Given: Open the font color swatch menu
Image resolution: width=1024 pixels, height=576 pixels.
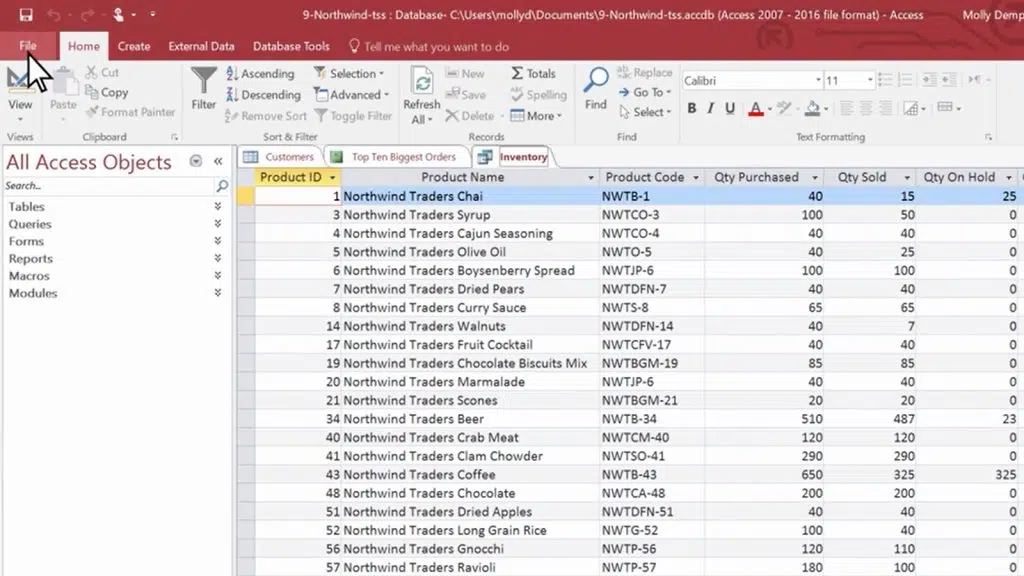Looking at the screenshot, I should coord(769,110).
